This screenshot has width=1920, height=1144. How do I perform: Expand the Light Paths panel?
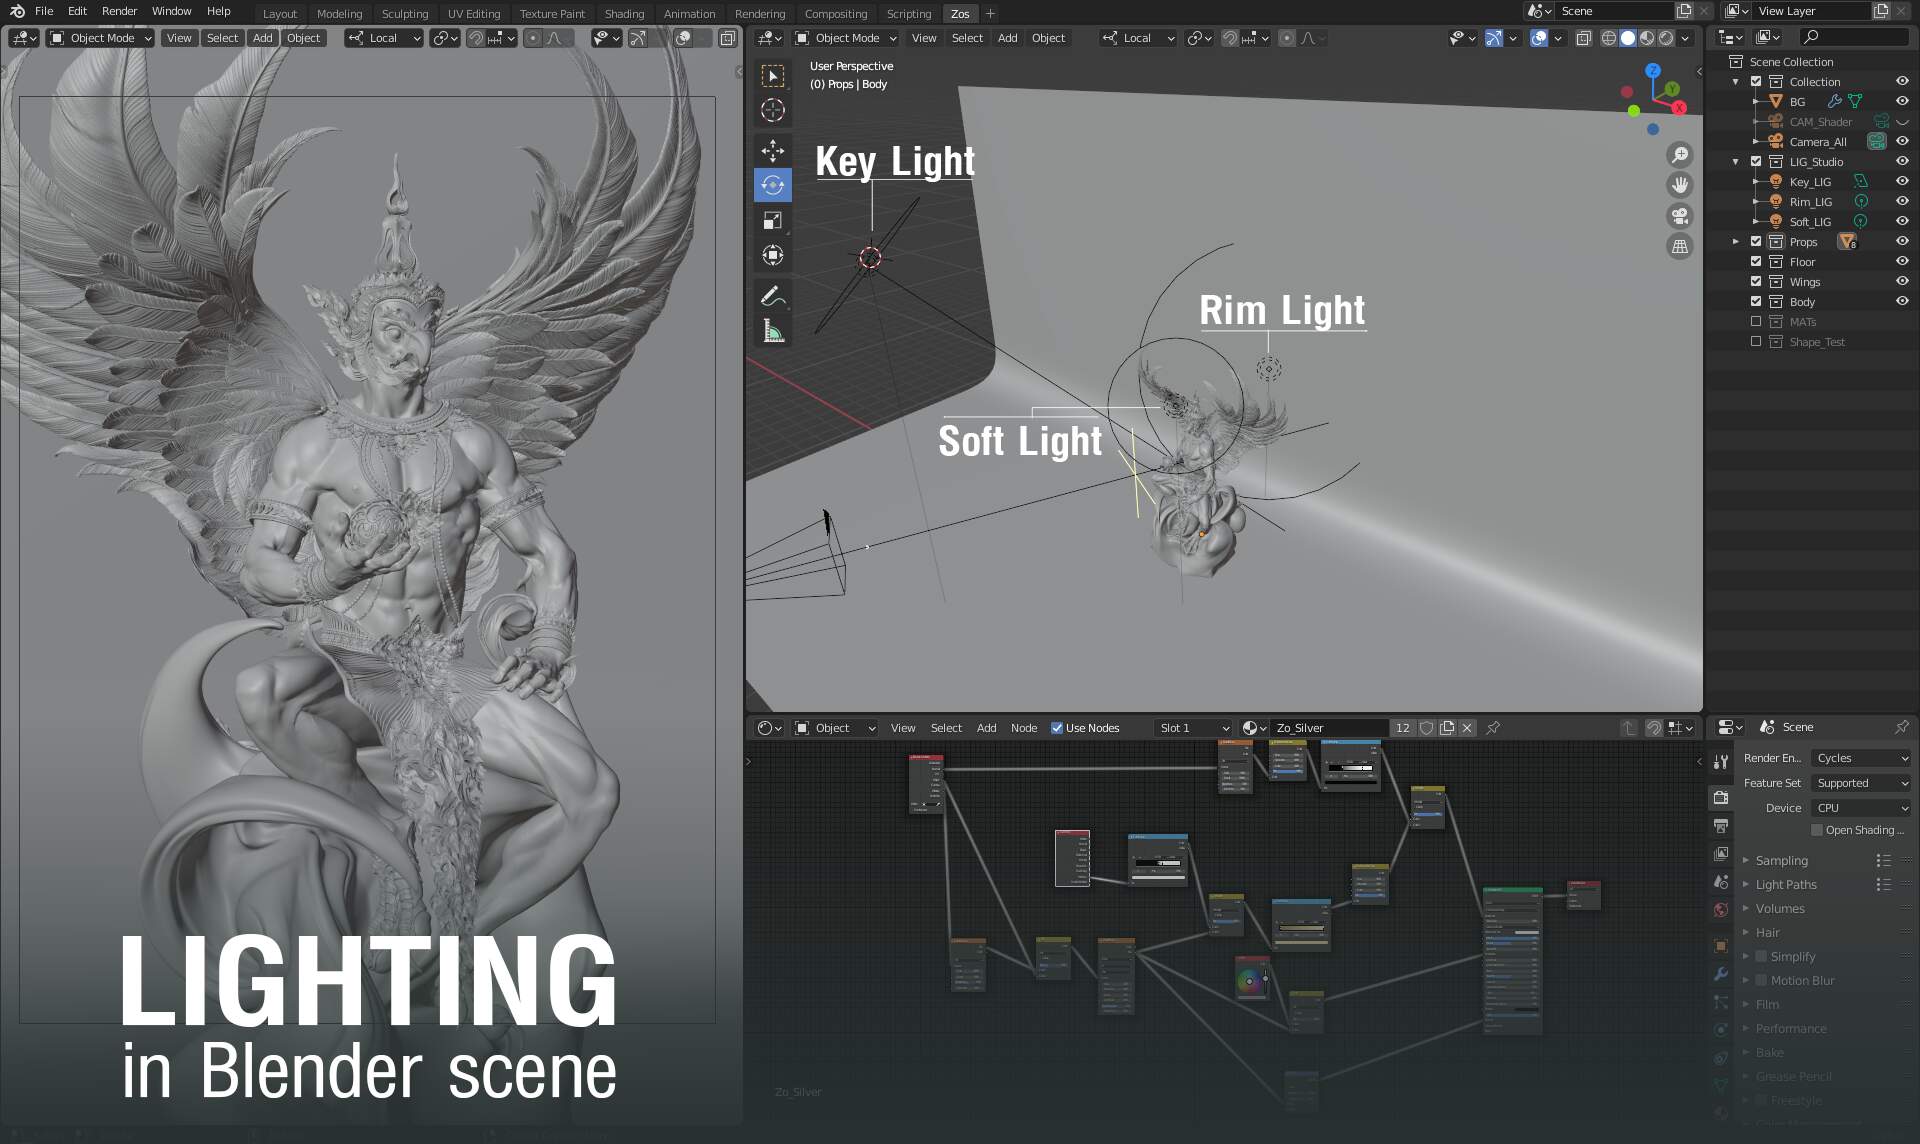coord(1785,884)
